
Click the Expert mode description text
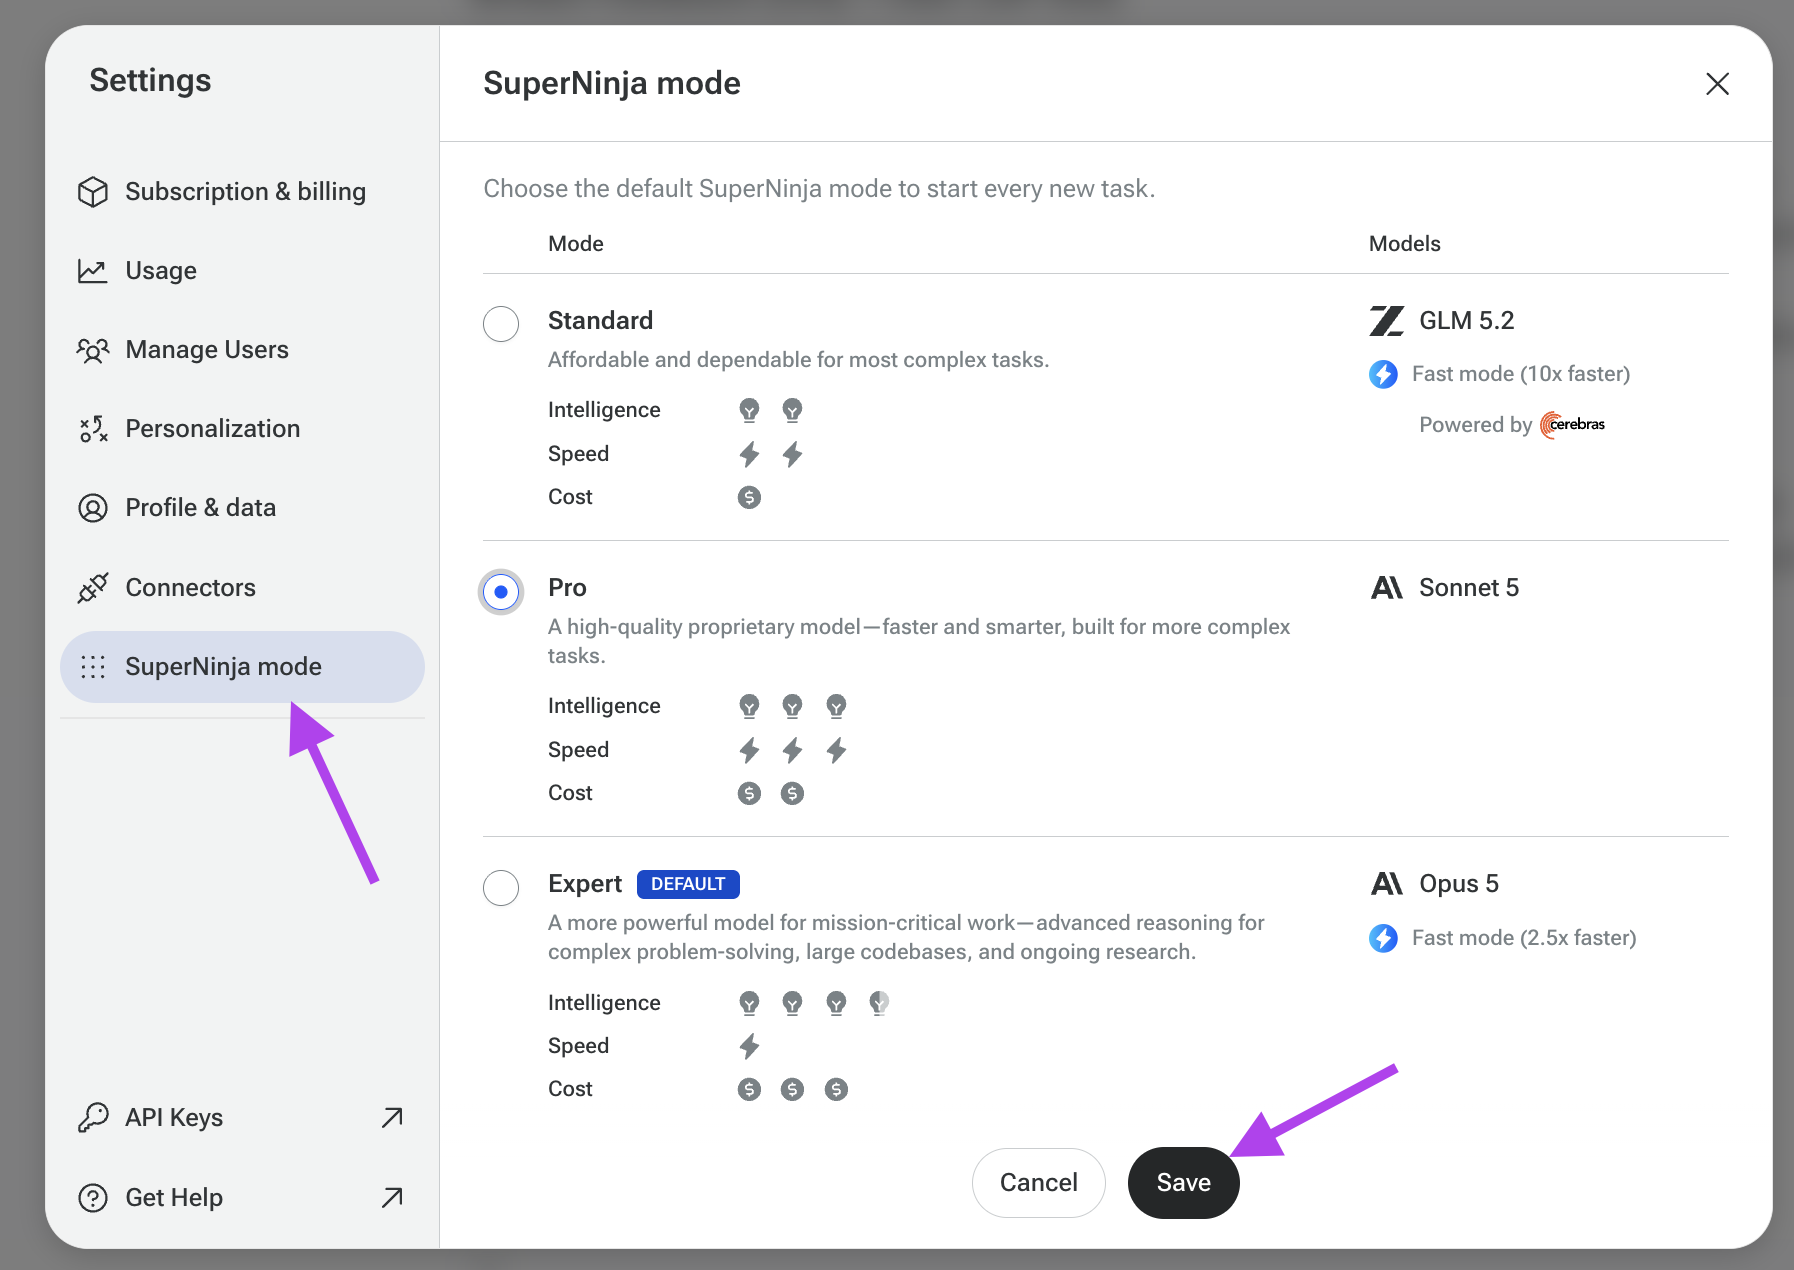tap(906, 937)
